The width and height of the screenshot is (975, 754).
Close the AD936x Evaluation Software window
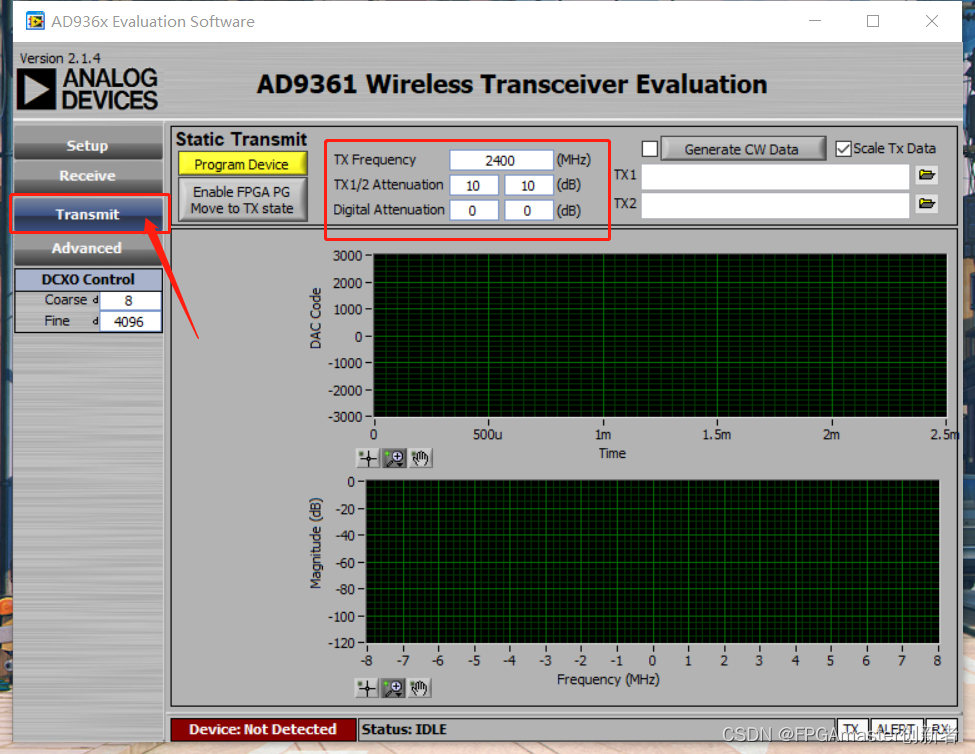coord(931,21)
